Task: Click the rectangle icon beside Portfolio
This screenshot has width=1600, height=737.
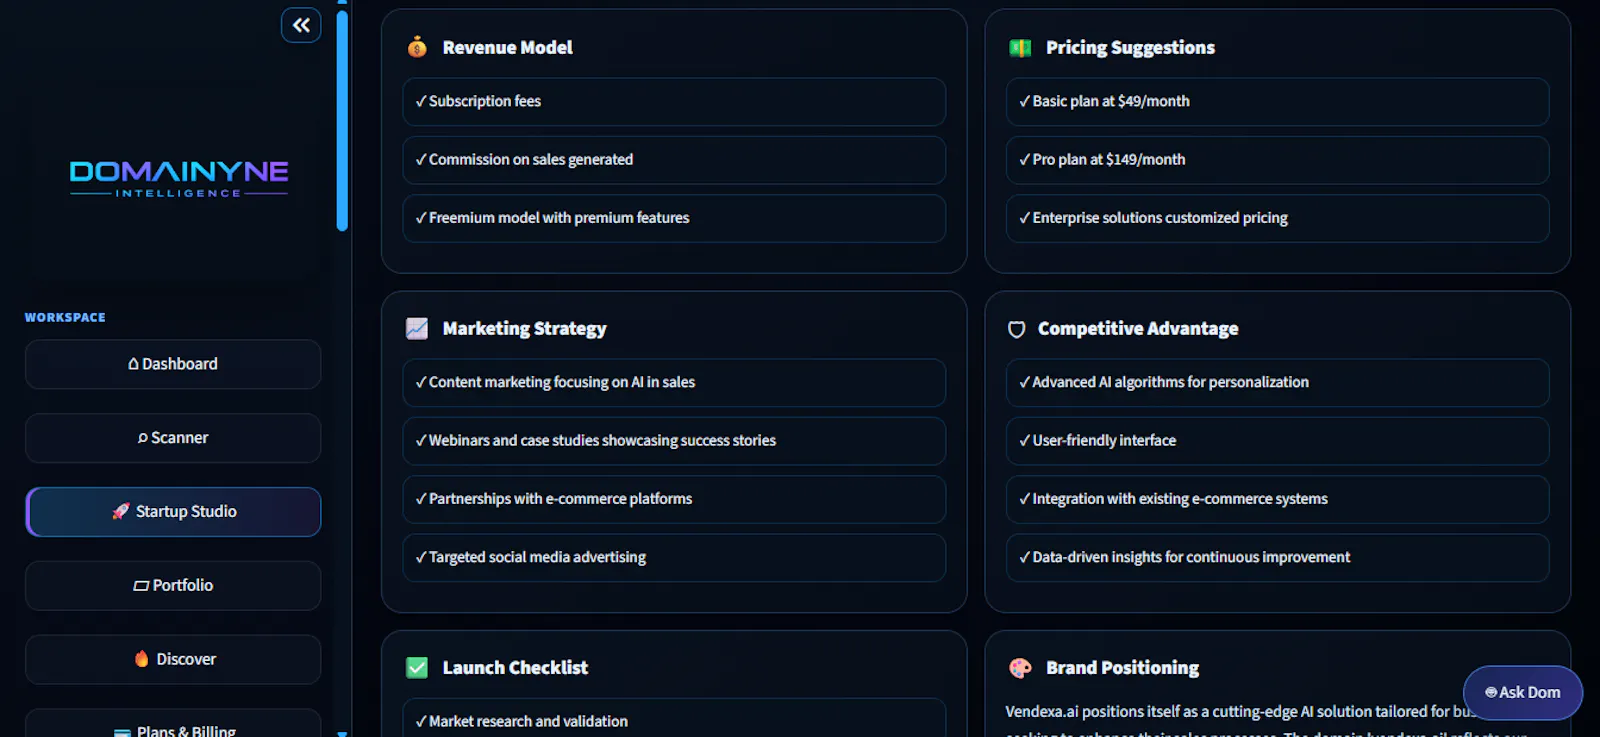Action: point(141,586)
